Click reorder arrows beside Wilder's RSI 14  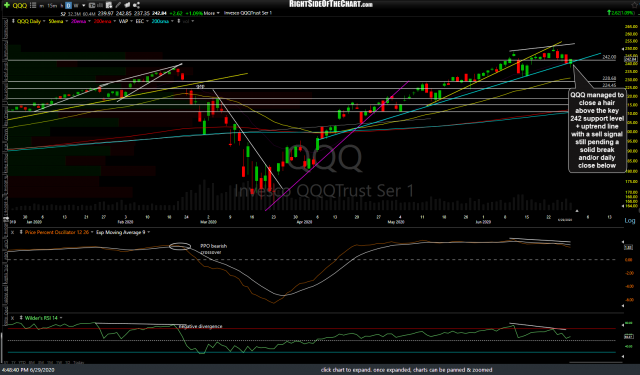tap(21, 318)
